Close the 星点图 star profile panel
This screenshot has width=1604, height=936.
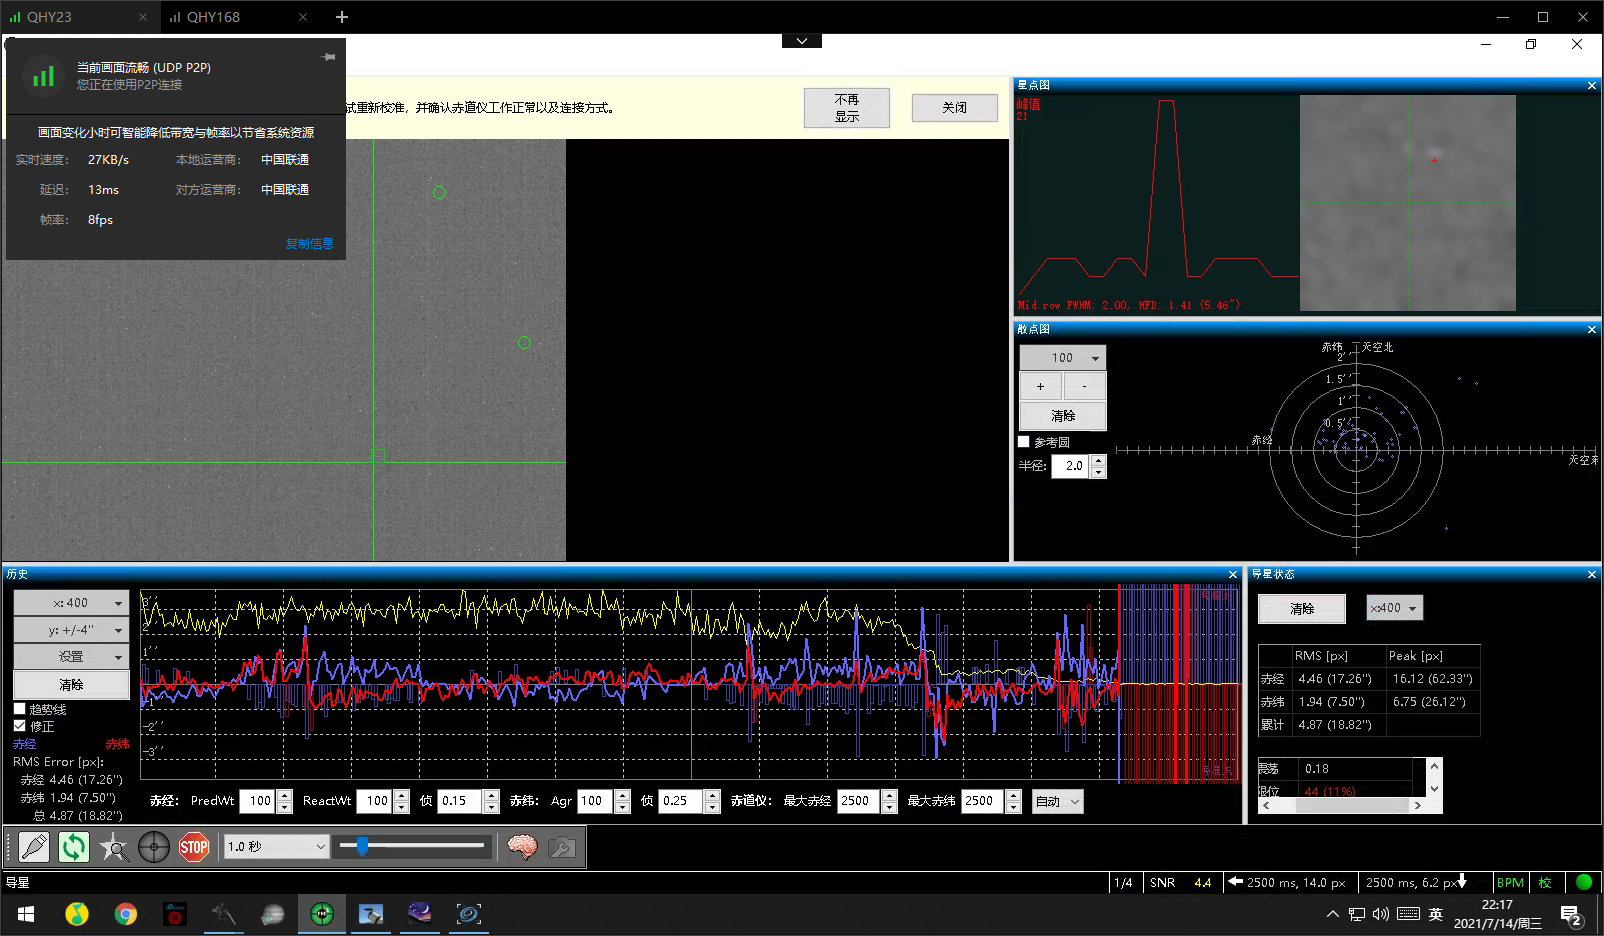[x=1592, y=85]
